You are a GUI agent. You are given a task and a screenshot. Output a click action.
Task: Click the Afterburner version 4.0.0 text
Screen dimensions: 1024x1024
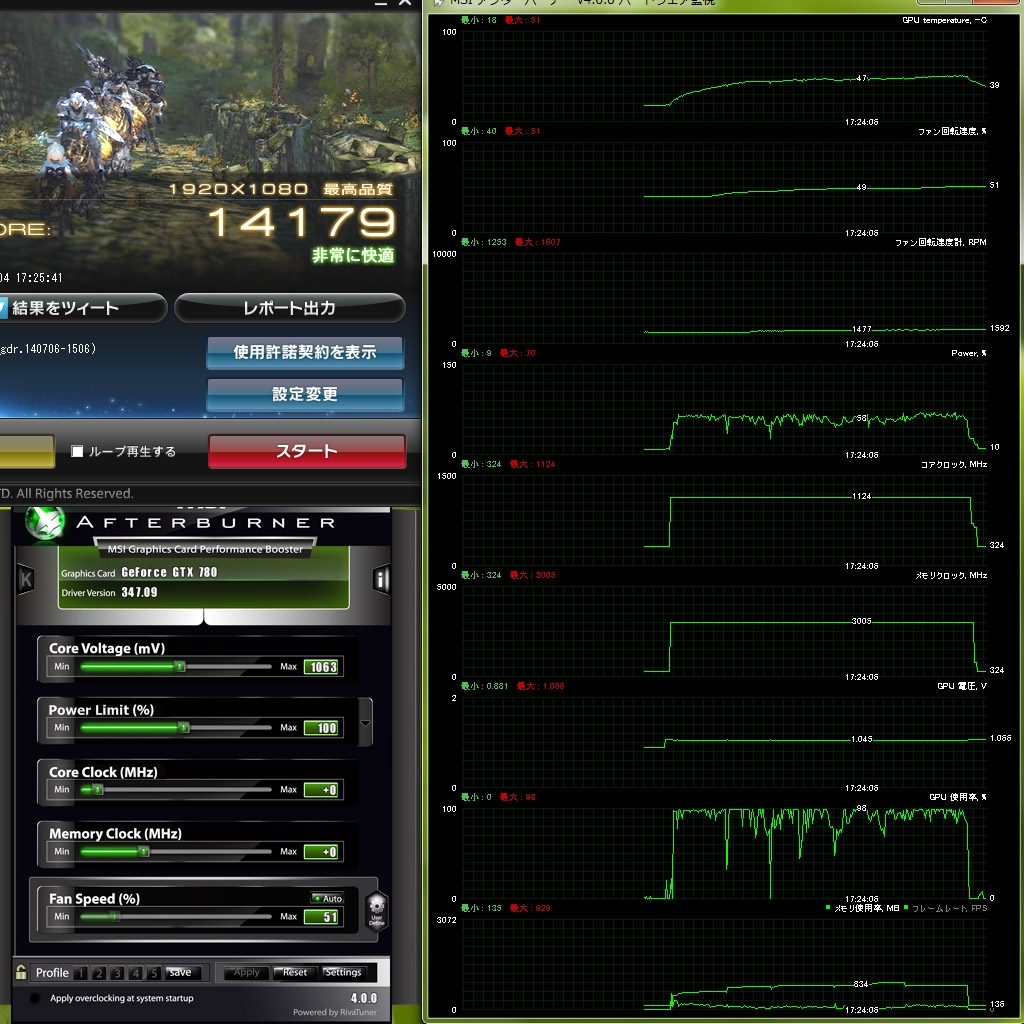click(x=364, y=998)
